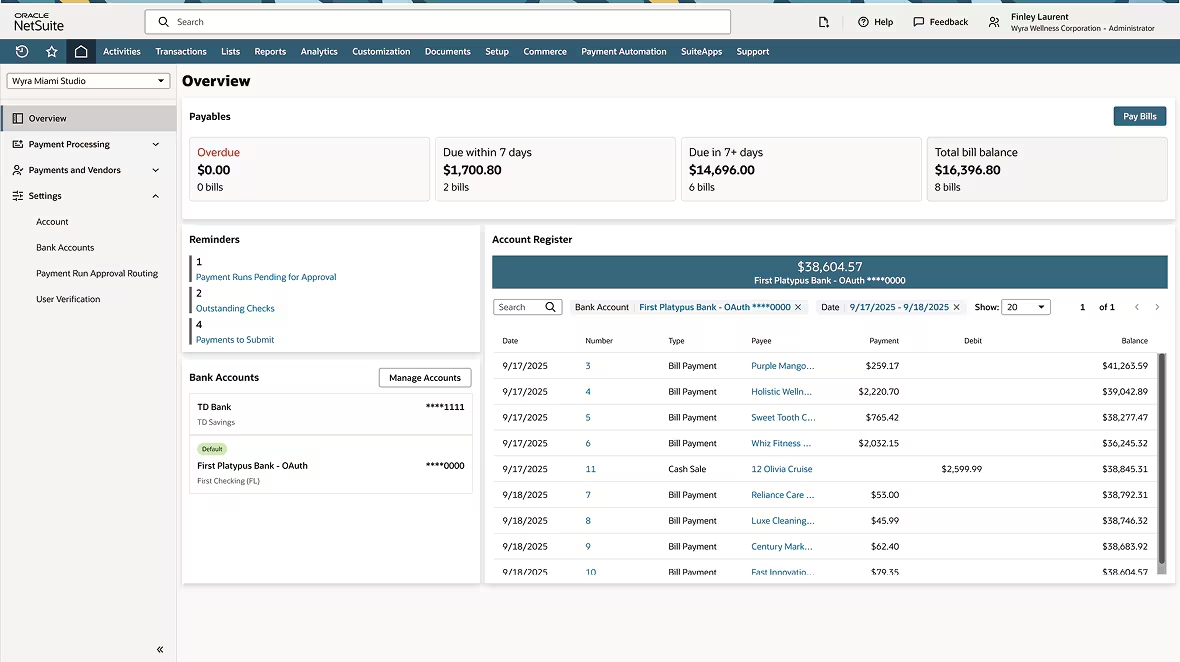The height and width of the screenshot is (662, 1180).
Task: Collapse the Settings section in the sidebar
Action: coord(155,195)
